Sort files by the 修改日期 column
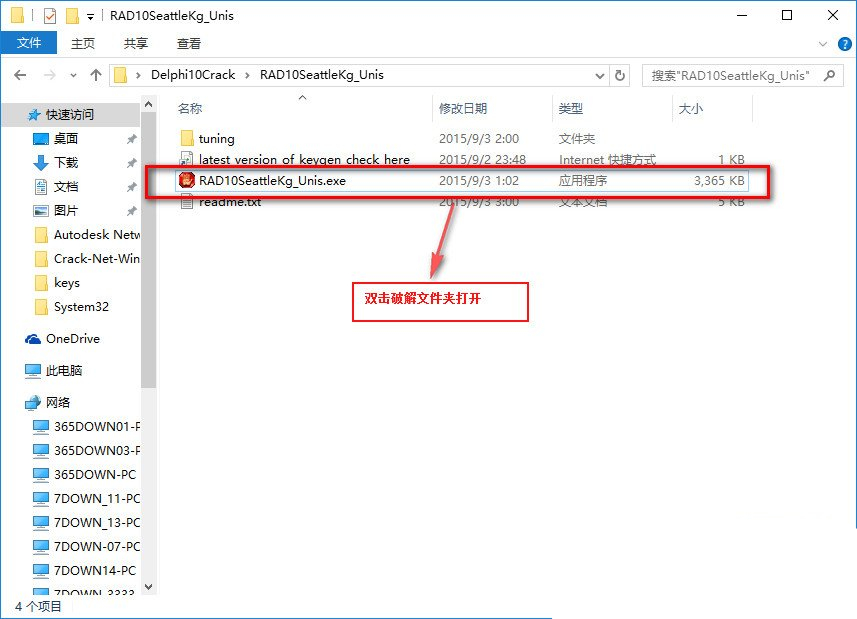 click(x=463, y=108)
